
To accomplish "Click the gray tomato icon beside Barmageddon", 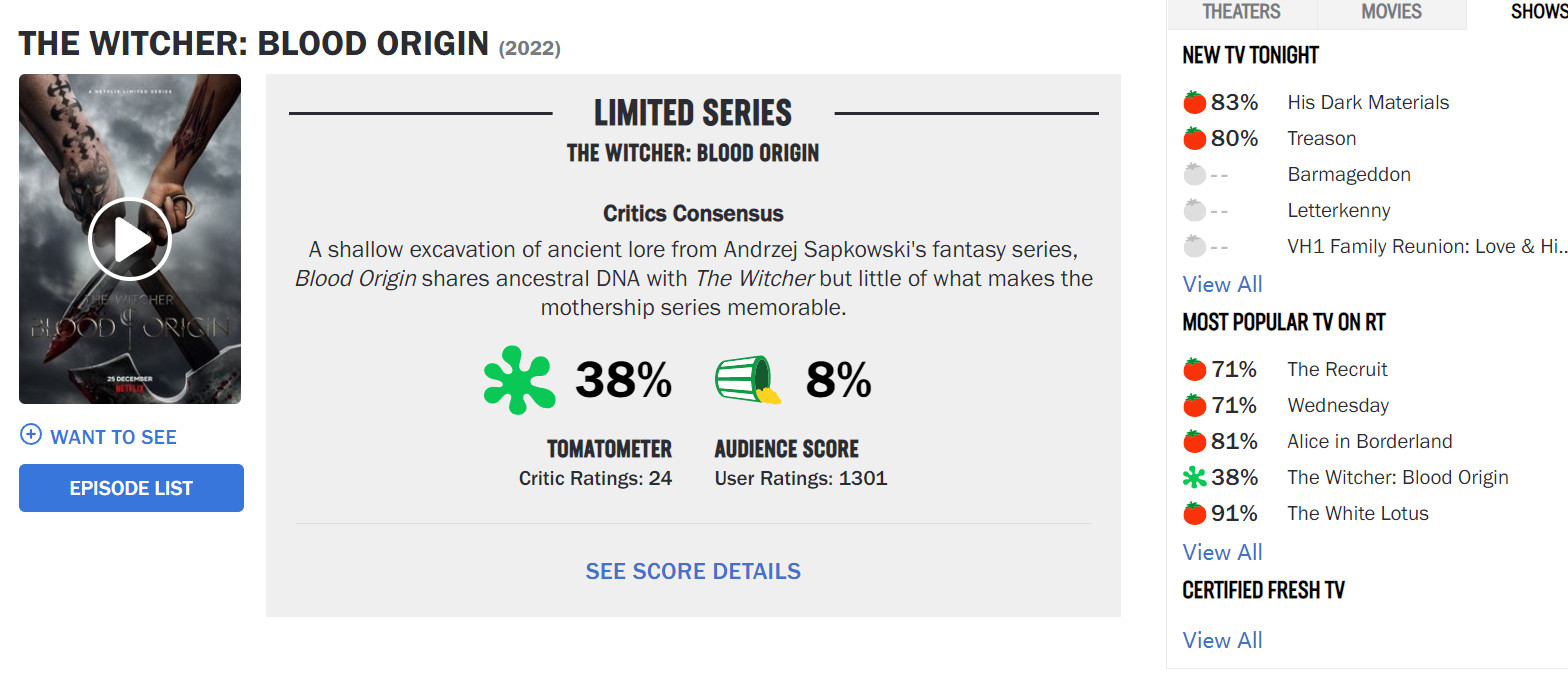I will click(1194, 174).
